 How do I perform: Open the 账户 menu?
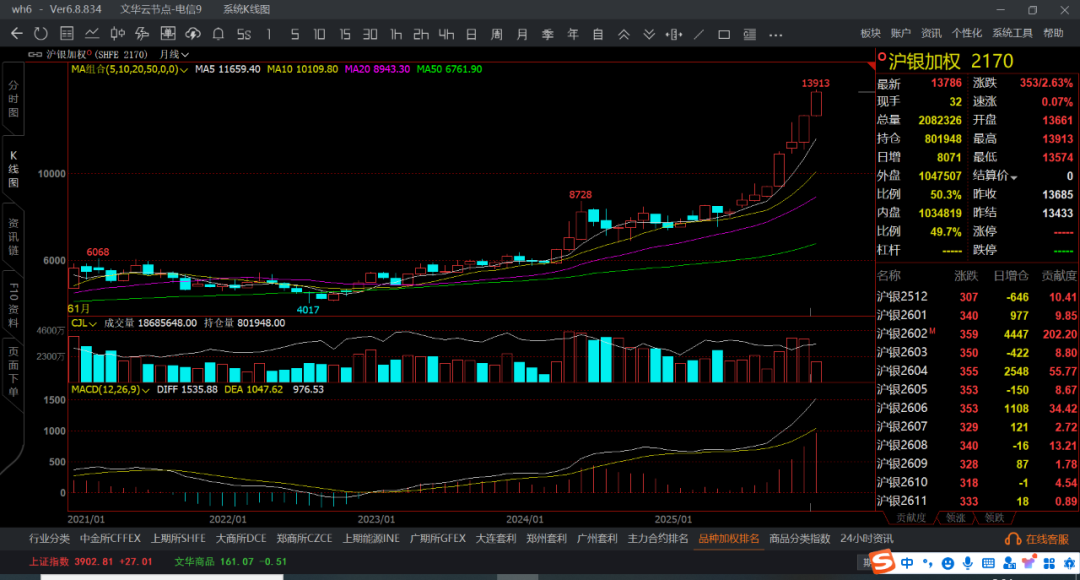(901, 33)
